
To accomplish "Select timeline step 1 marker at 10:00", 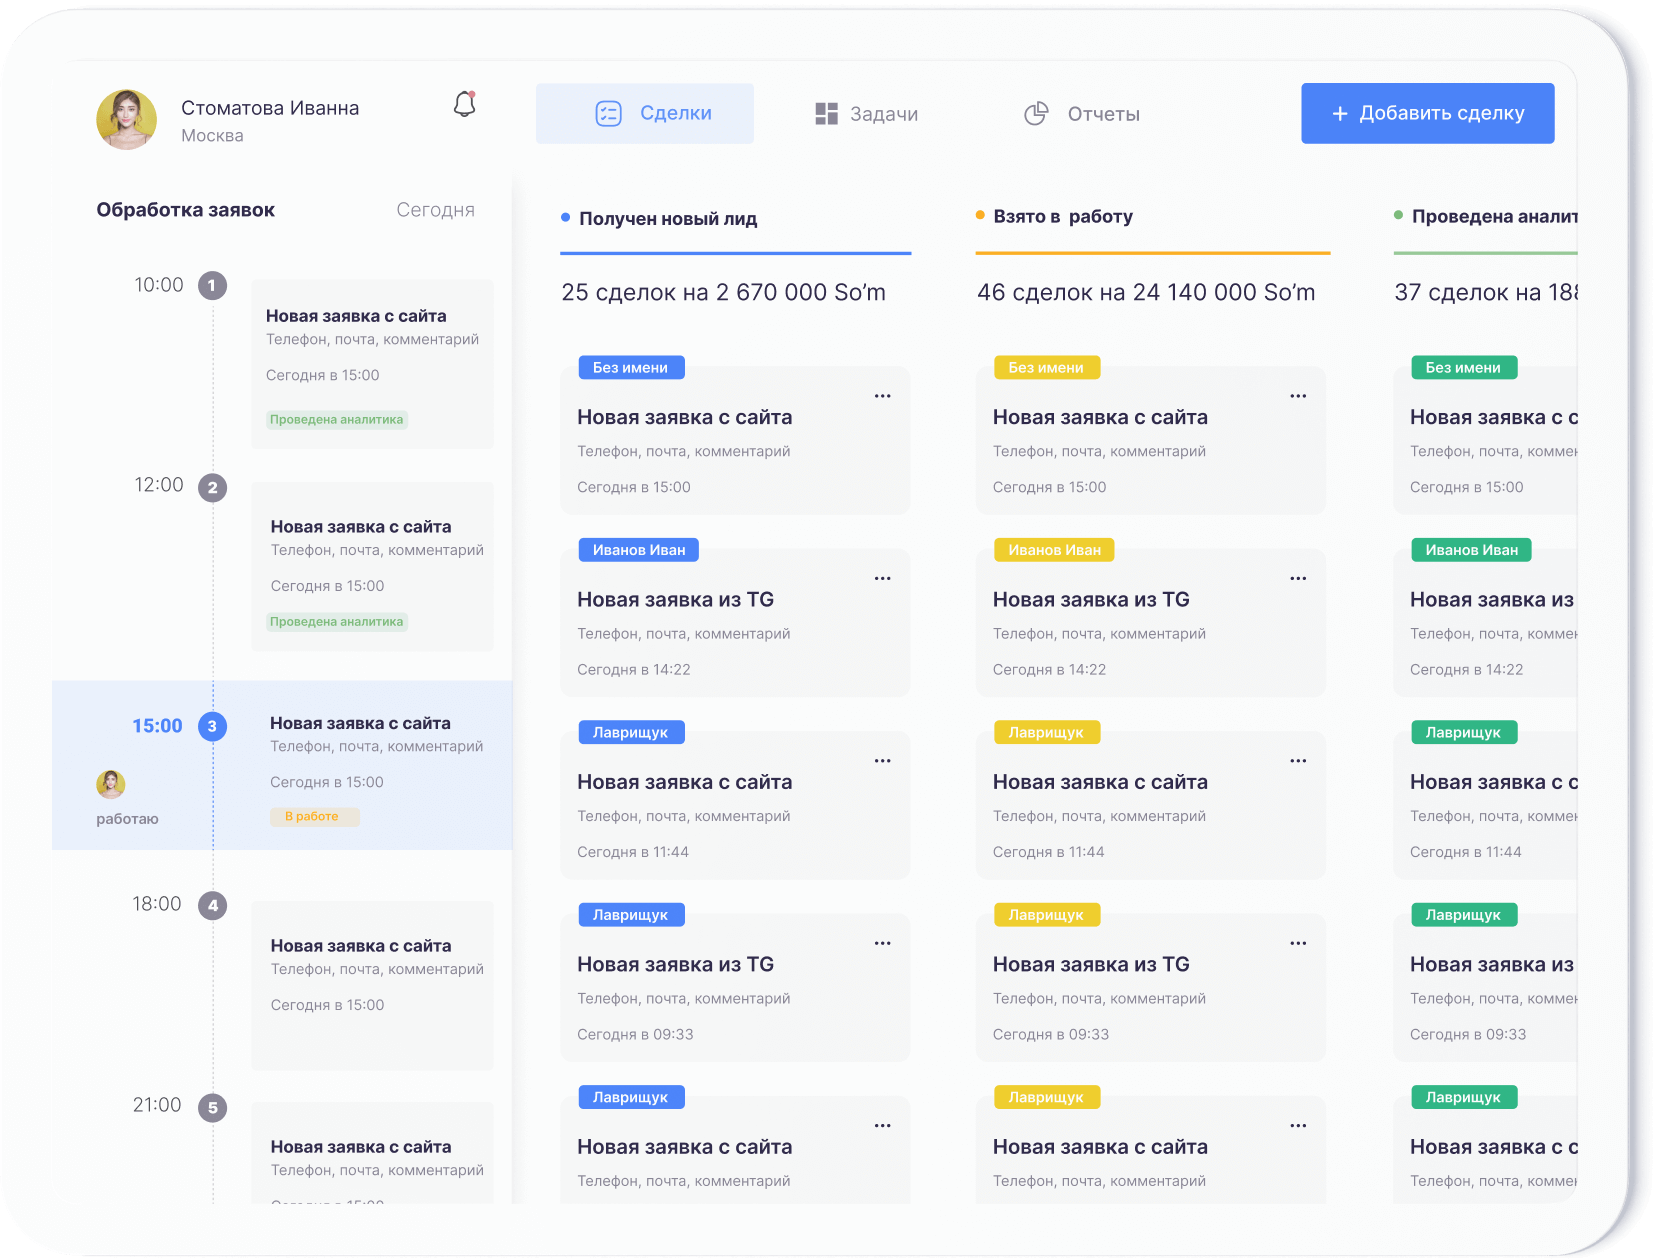I will [x=212, y=286].
